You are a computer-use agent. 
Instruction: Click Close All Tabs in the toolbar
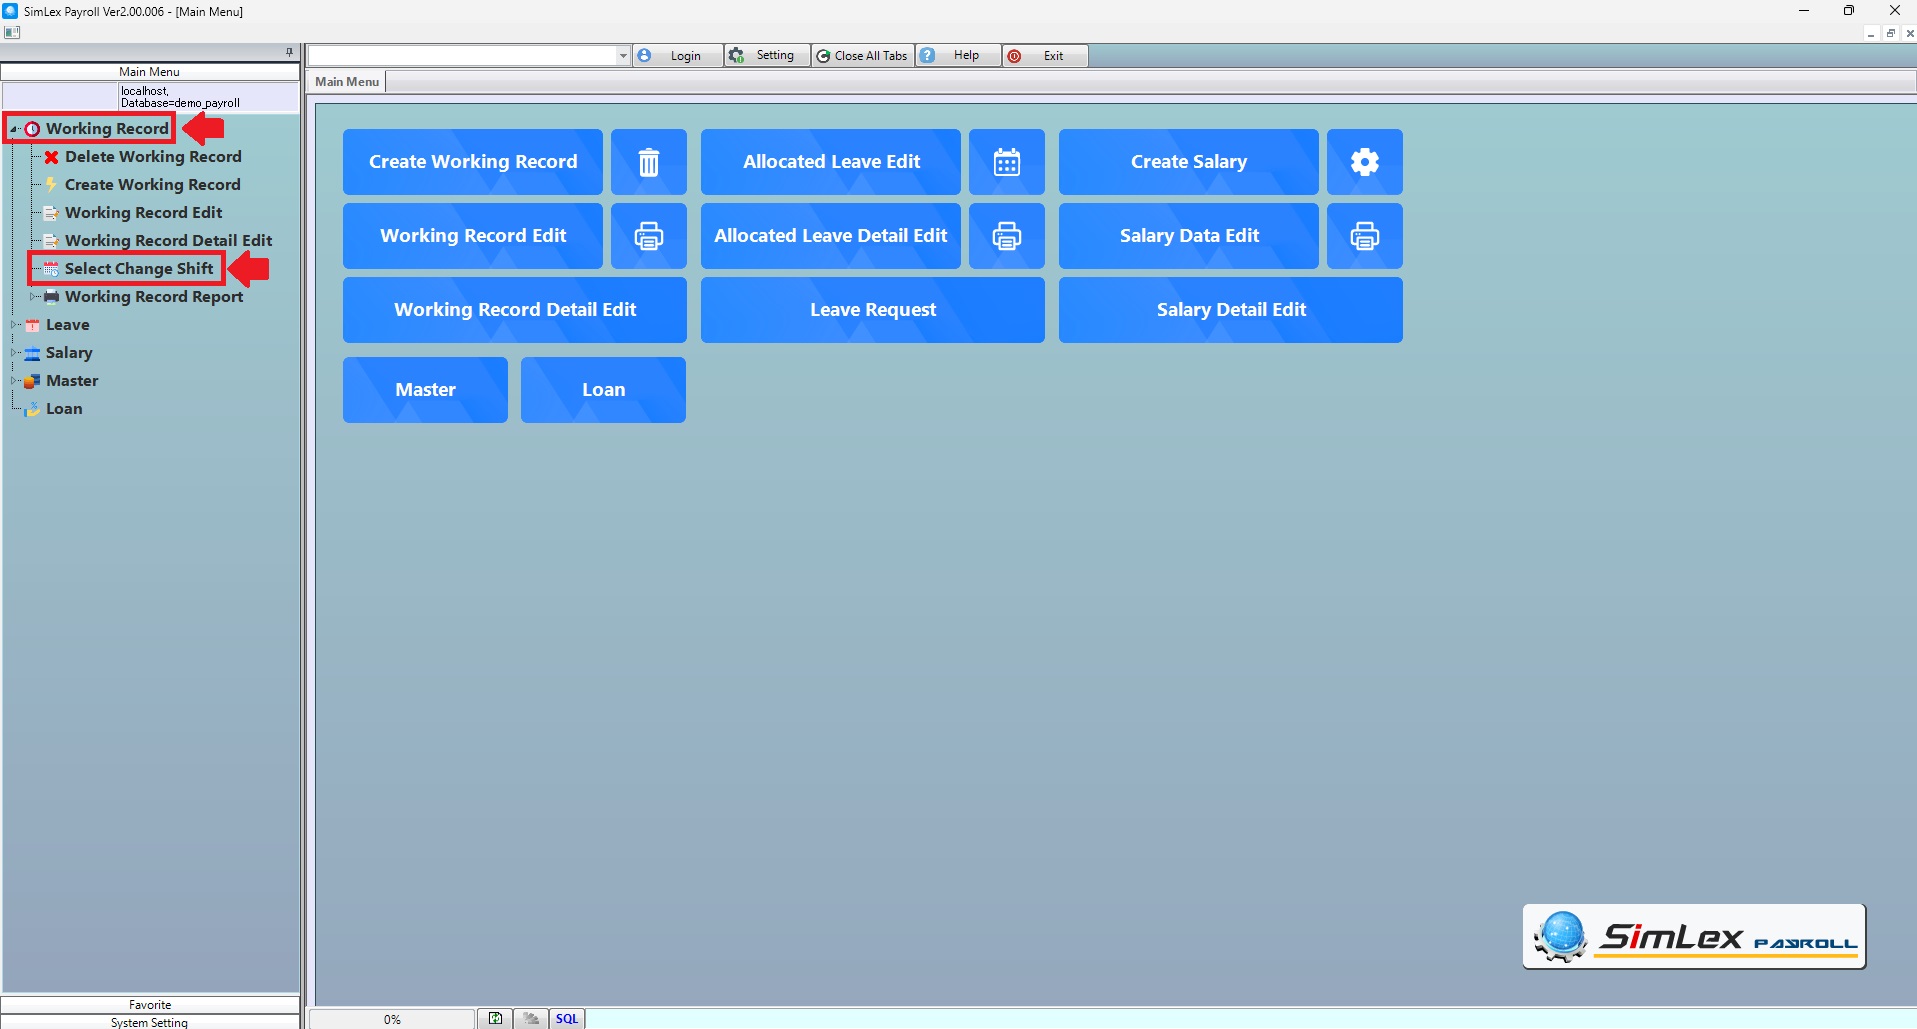tap(862, 56)
